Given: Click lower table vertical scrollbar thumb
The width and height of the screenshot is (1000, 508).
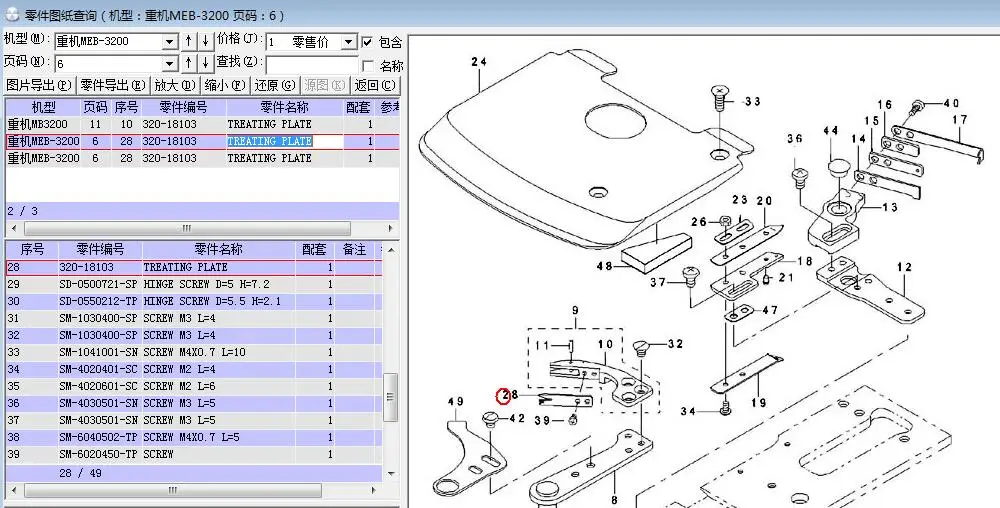Looking at the screenshot, I should (390, 397).
